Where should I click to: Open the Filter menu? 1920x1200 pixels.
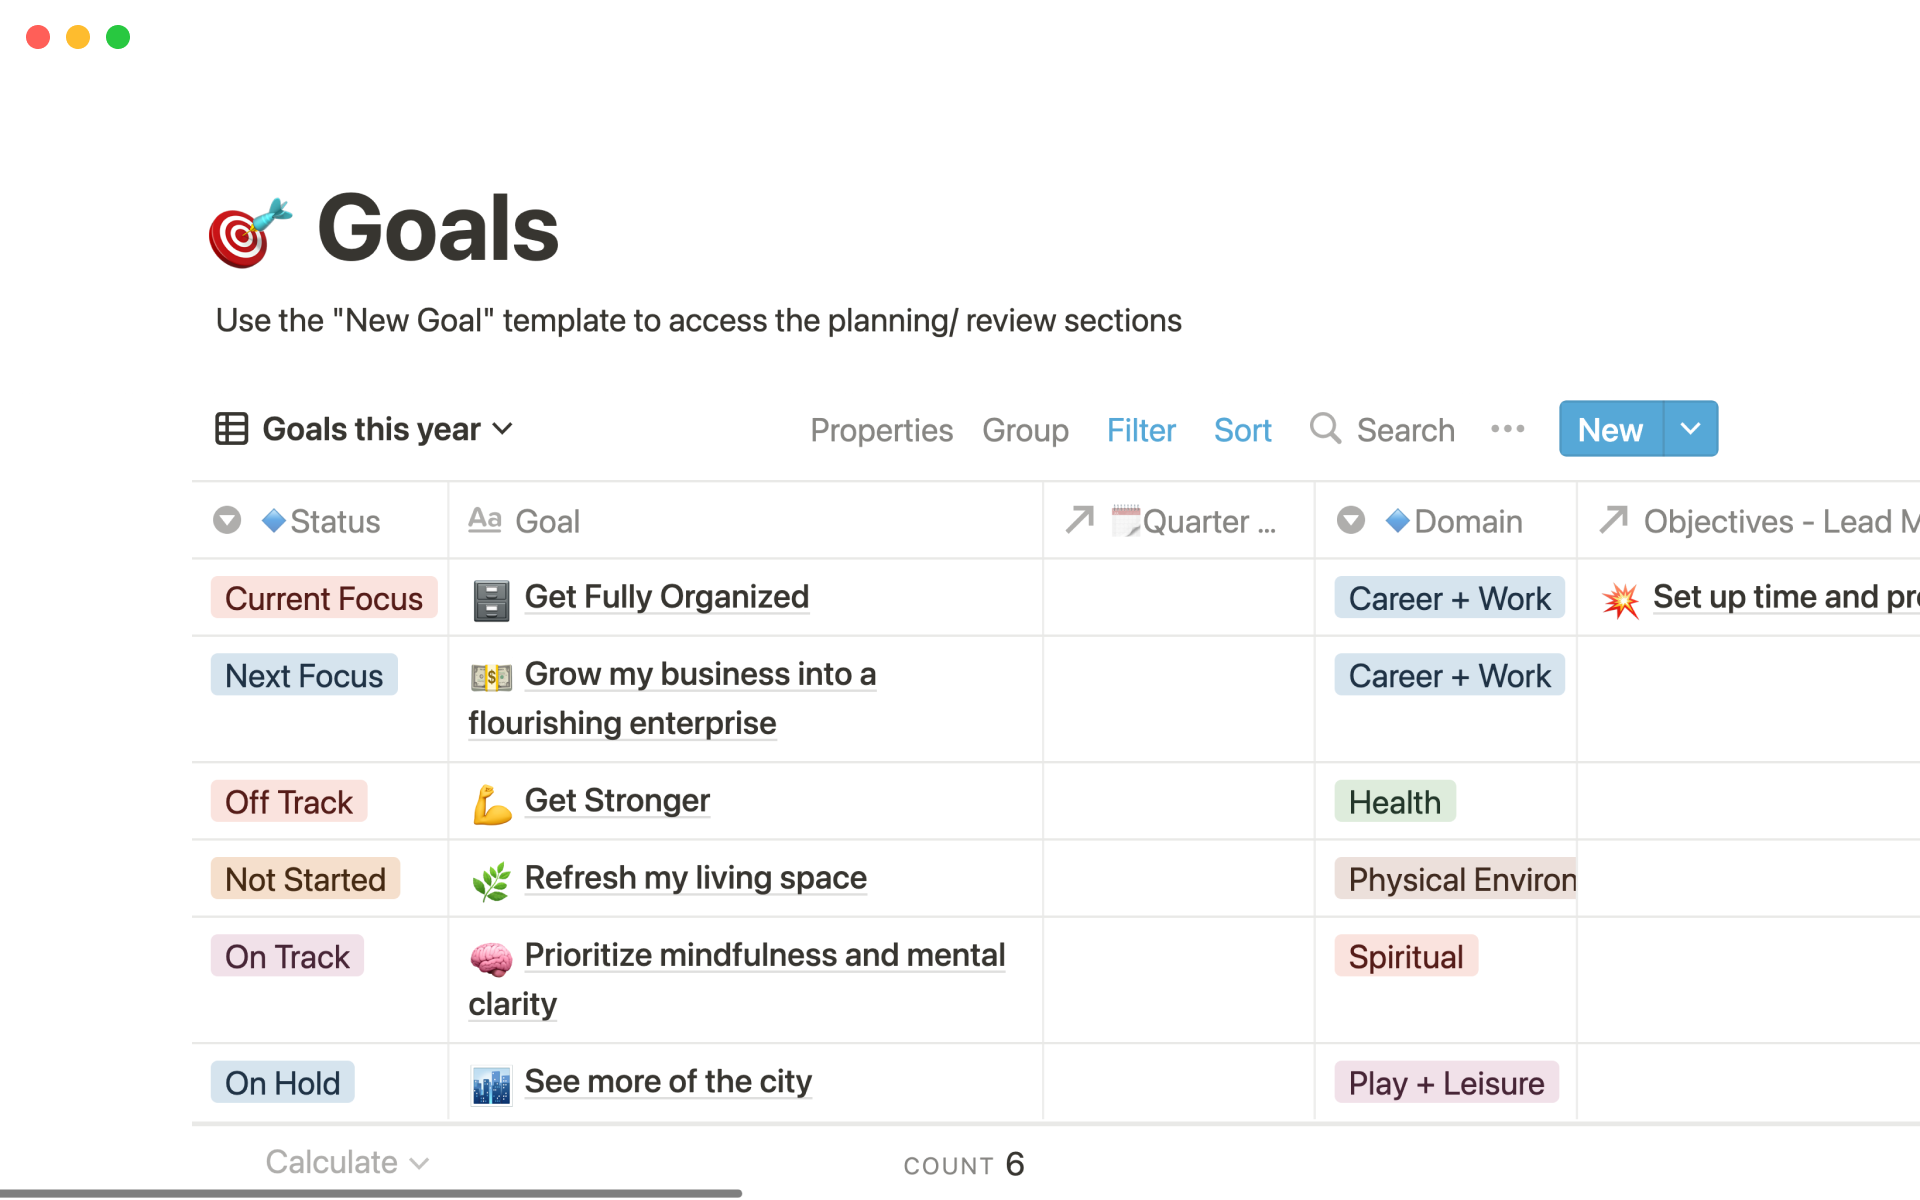1140,430
